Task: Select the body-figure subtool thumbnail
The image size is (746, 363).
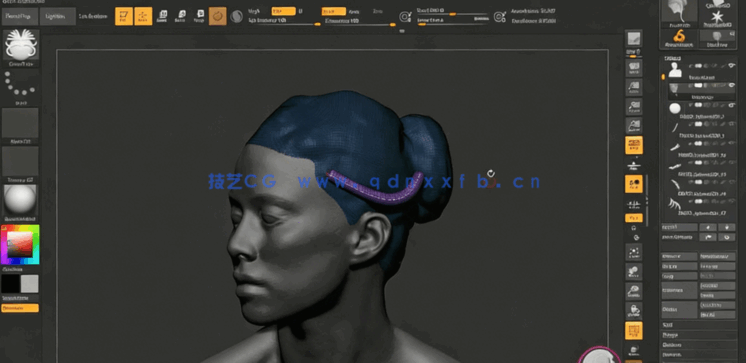Action: click(x=675, y=70)
